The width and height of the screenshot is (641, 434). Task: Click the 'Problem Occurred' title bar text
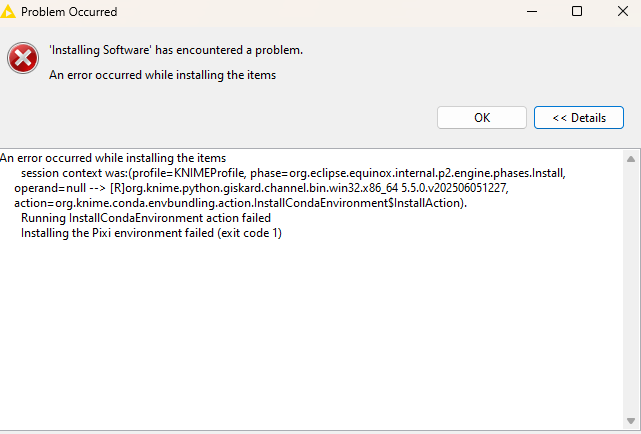69,12
